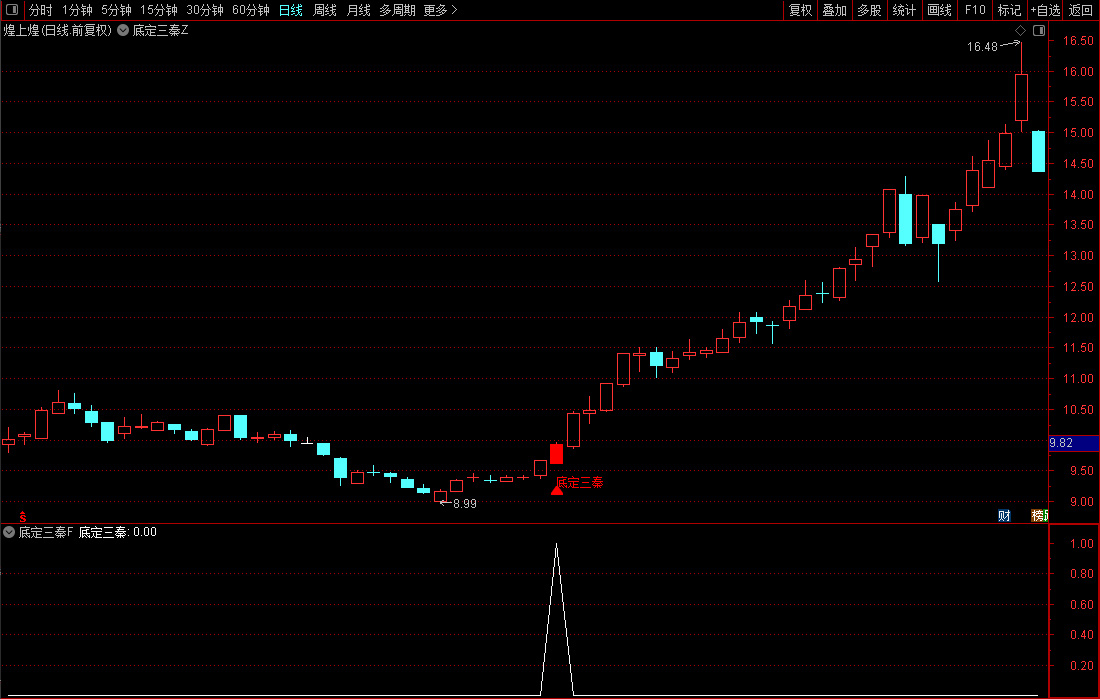Screen dimensions: 1100x699
Task: Select the 5分钟 period tab
Action: click(x=116, y=10)
